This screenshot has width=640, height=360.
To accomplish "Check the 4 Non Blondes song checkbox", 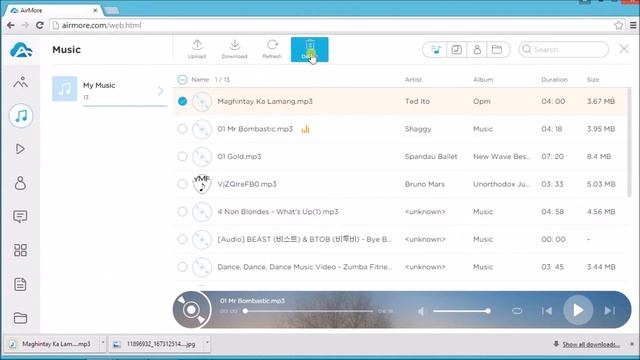I will tap(182, 212).
